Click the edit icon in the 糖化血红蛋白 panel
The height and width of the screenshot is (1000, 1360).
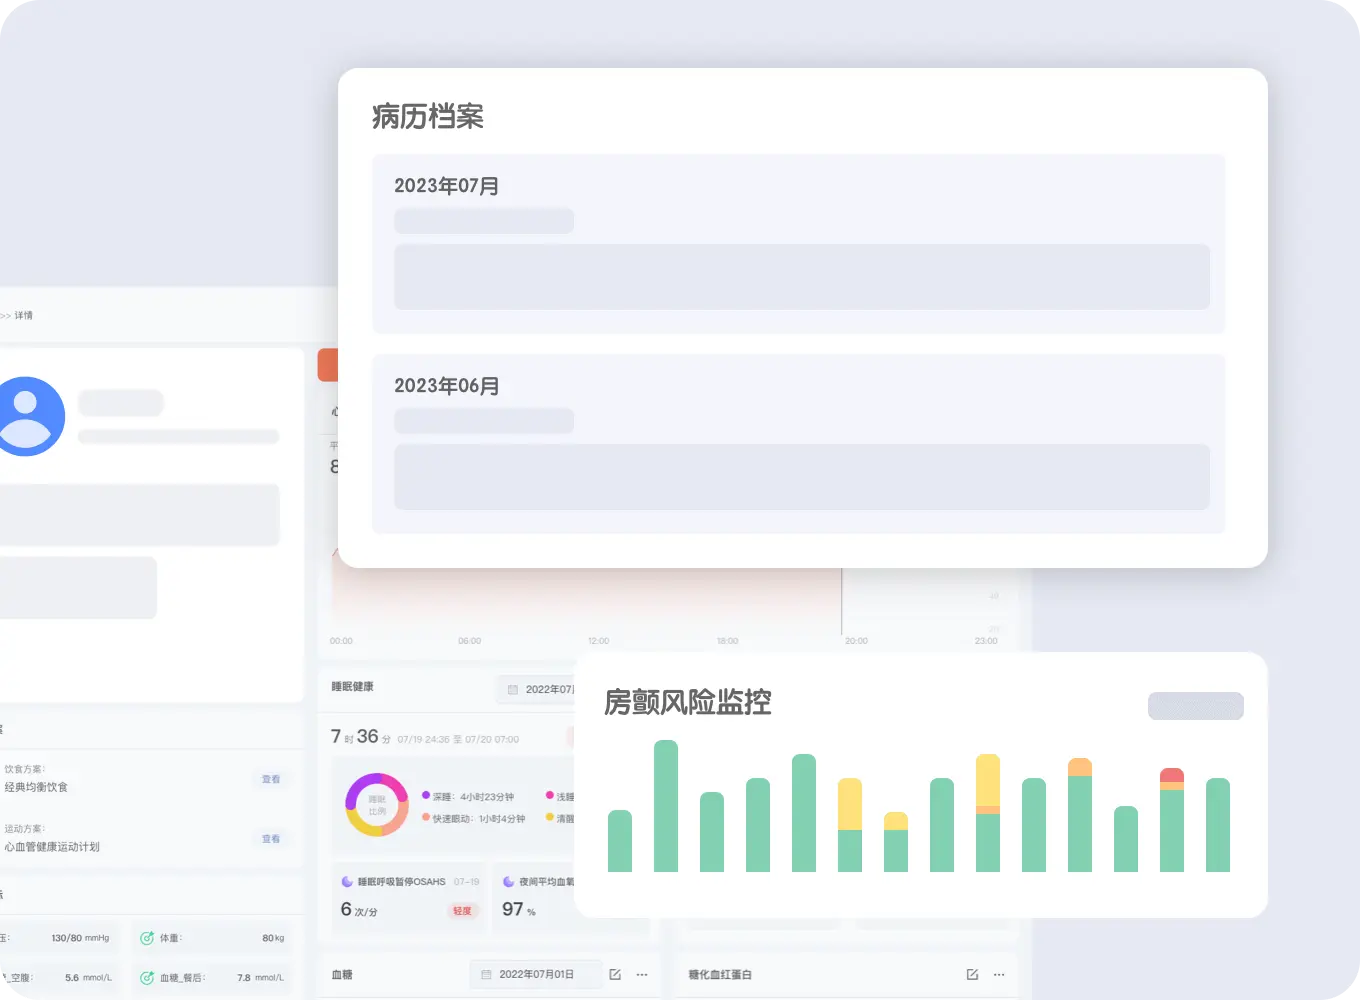click(x=972, y=974)
